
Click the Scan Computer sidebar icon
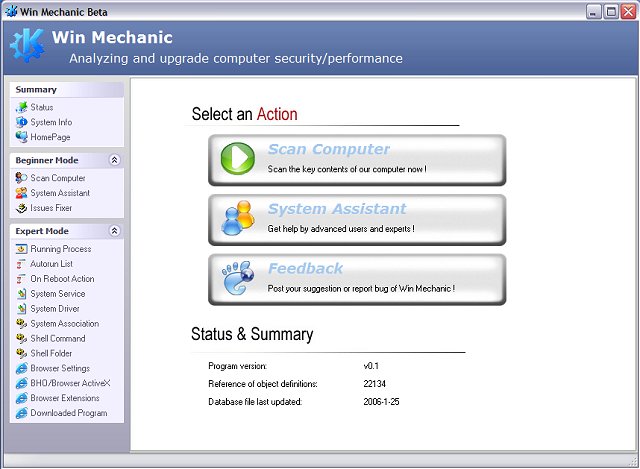tap(21, 178)
